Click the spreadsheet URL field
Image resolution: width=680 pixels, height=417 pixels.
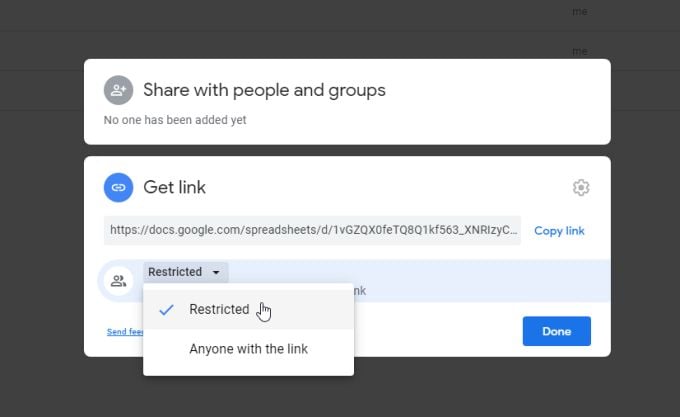[x=314, y=230]
